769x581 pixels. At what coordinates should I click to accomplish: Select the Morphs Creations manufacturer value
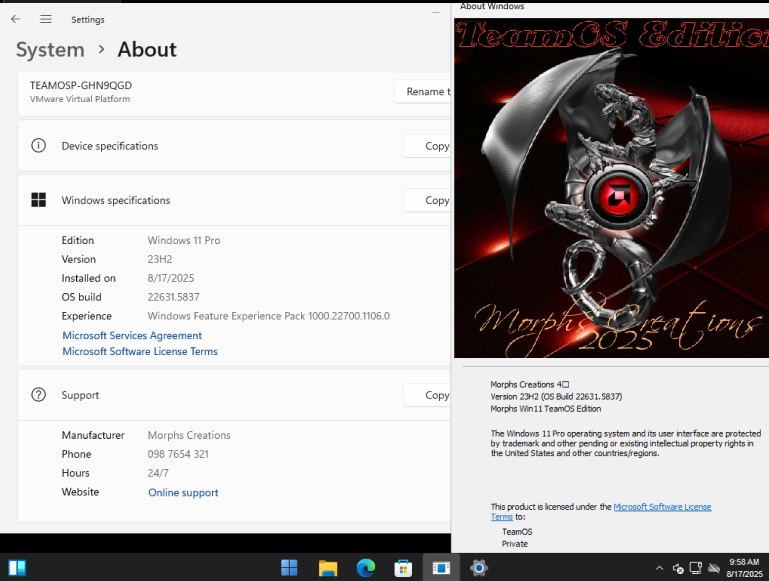click(x=189, y=435)
